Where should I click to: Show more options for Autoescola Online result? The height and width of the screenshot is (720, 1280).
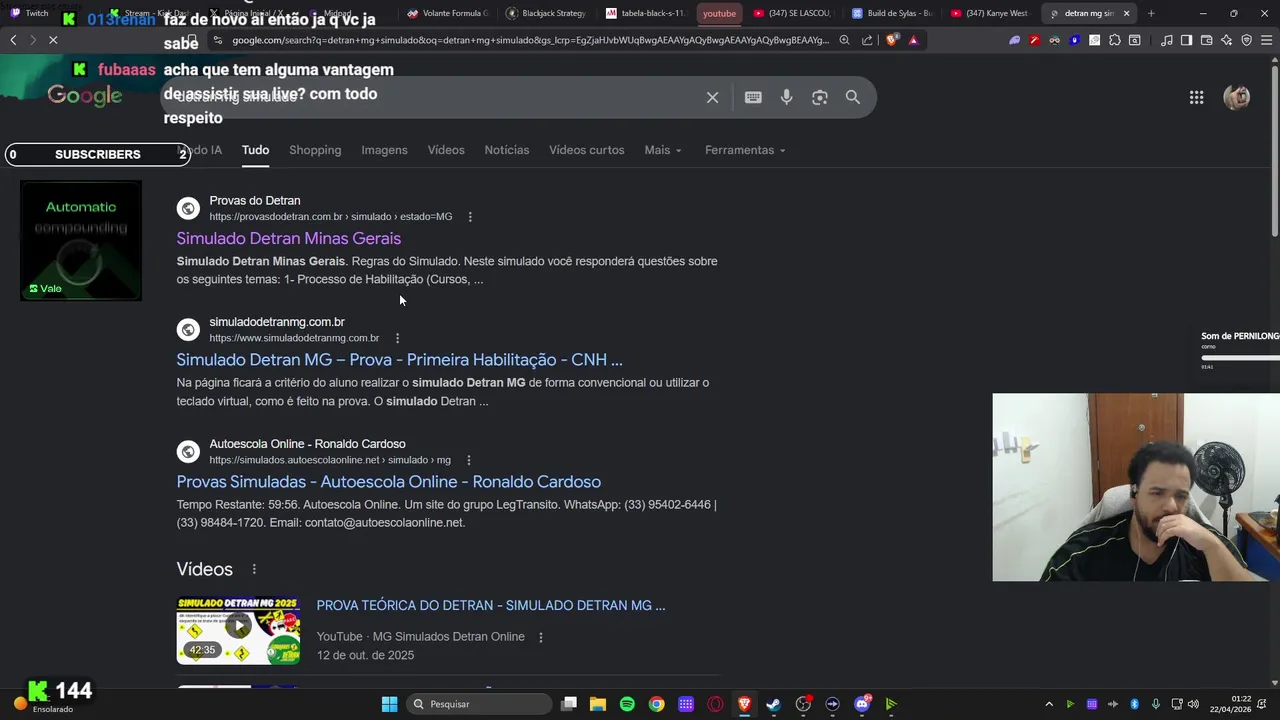point(468,460)
